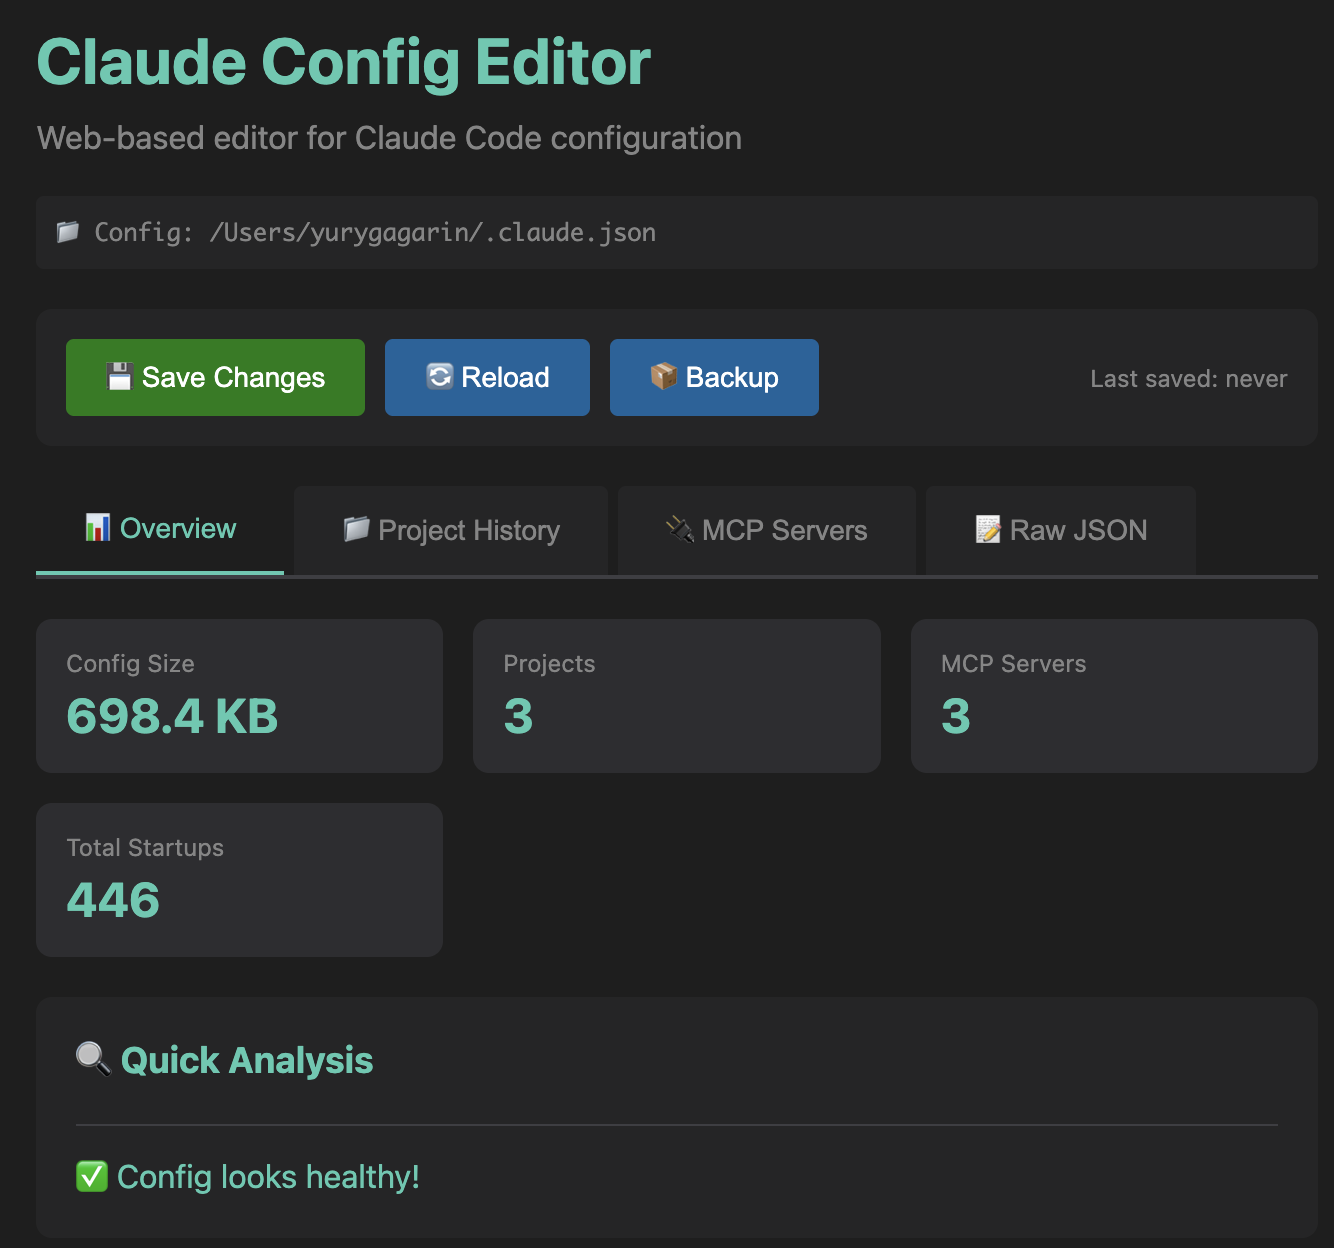
Task: Click the magnifying glass icon by Quick Analysis
Action: tap(93, 1058)
